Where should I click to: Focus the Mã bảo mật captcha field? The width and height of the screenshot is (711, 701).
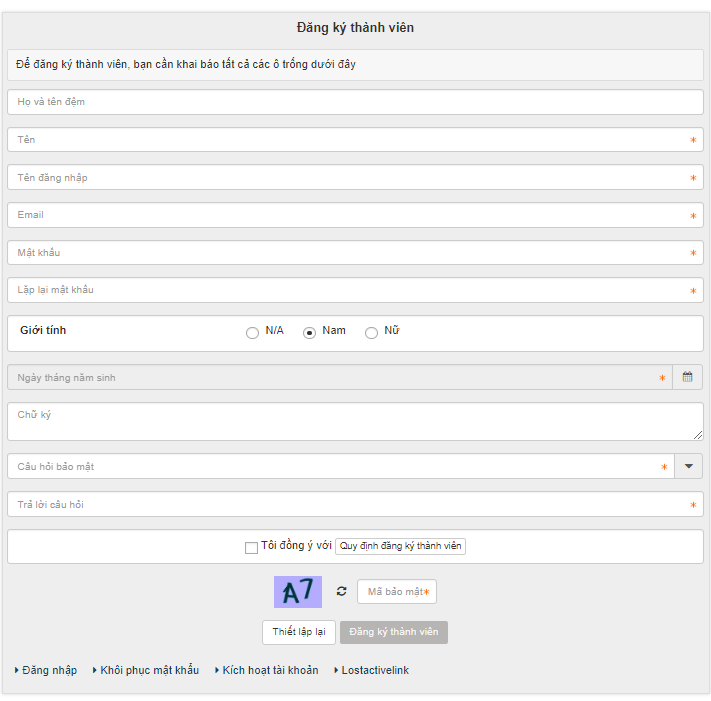point(396,592)
